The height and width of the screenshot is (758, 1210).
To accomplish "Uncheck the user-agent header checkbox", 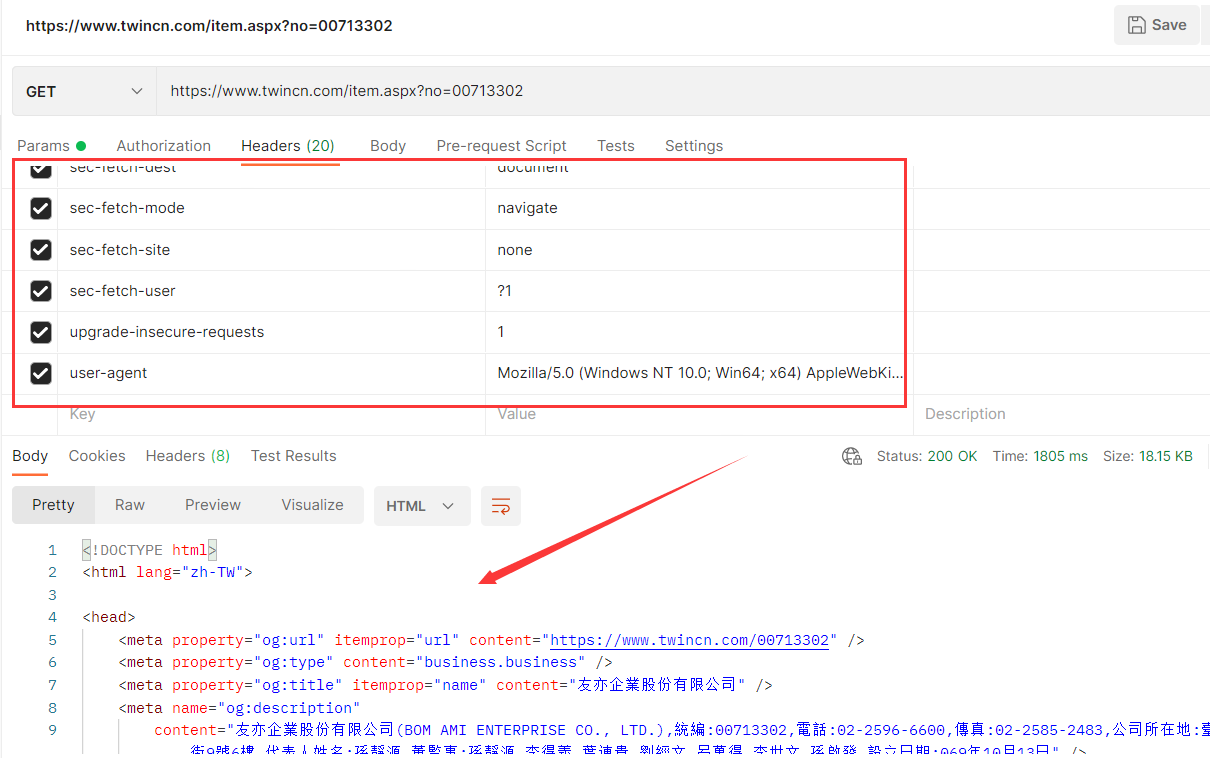I will coord(41,373).
